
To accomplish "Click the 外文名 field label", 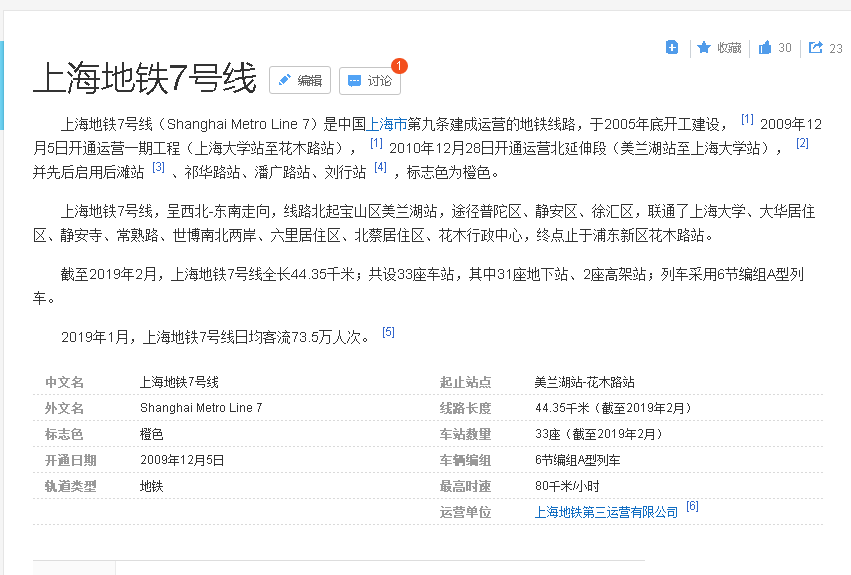I will pyautogui.click(x=65, y=408).
